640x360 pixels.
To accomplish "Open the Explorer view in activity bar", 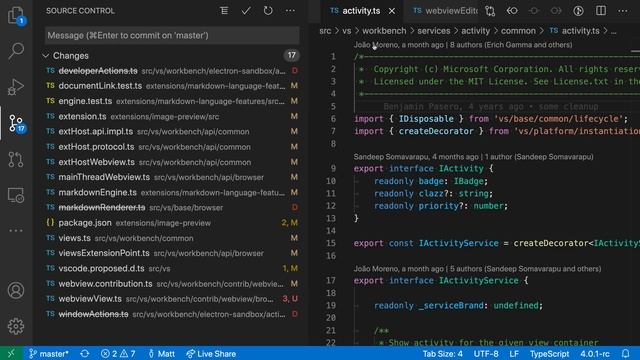I will (x=16, y=16).
